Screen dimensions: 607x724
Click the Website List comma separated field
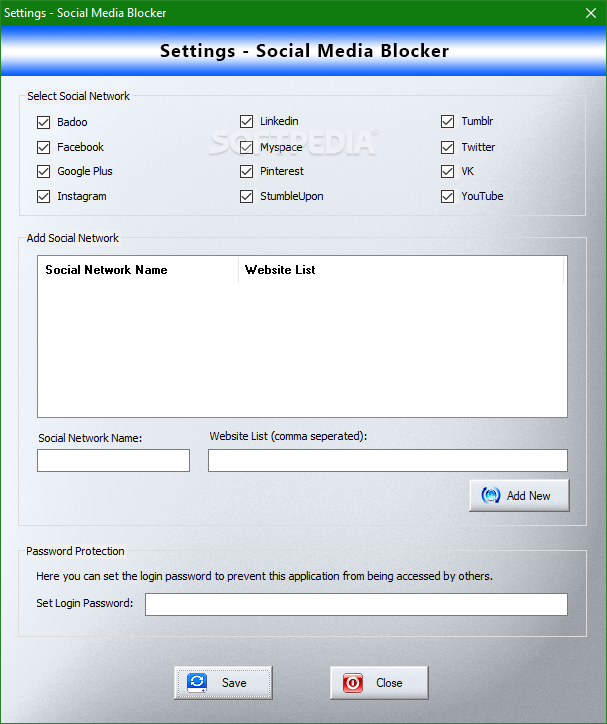388,460
